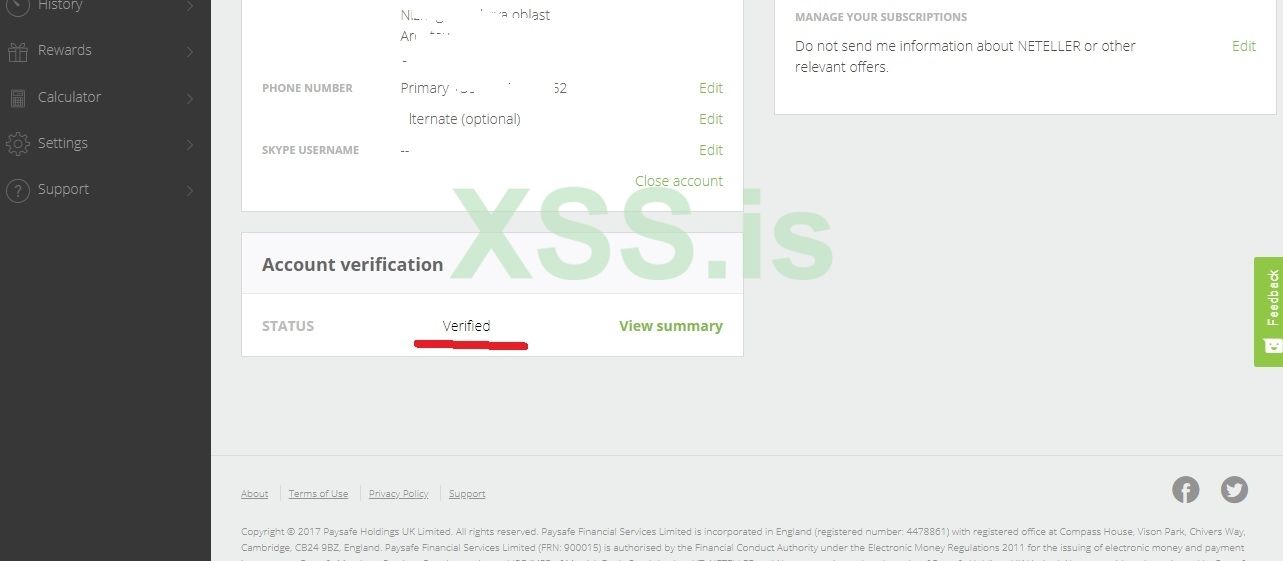This screenshot has height=561, width=1283.
Task: Click the Close account link
Action: [679, 181]
